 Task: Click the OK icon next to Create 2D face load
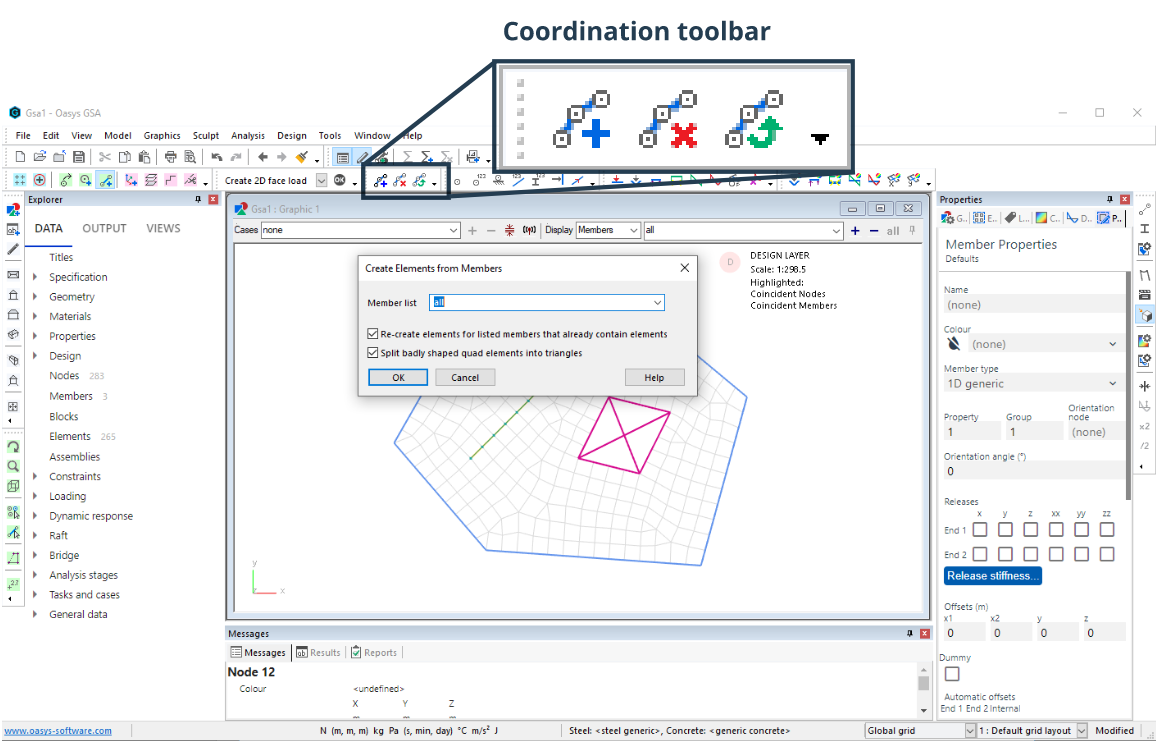click(x=342, y=180)
